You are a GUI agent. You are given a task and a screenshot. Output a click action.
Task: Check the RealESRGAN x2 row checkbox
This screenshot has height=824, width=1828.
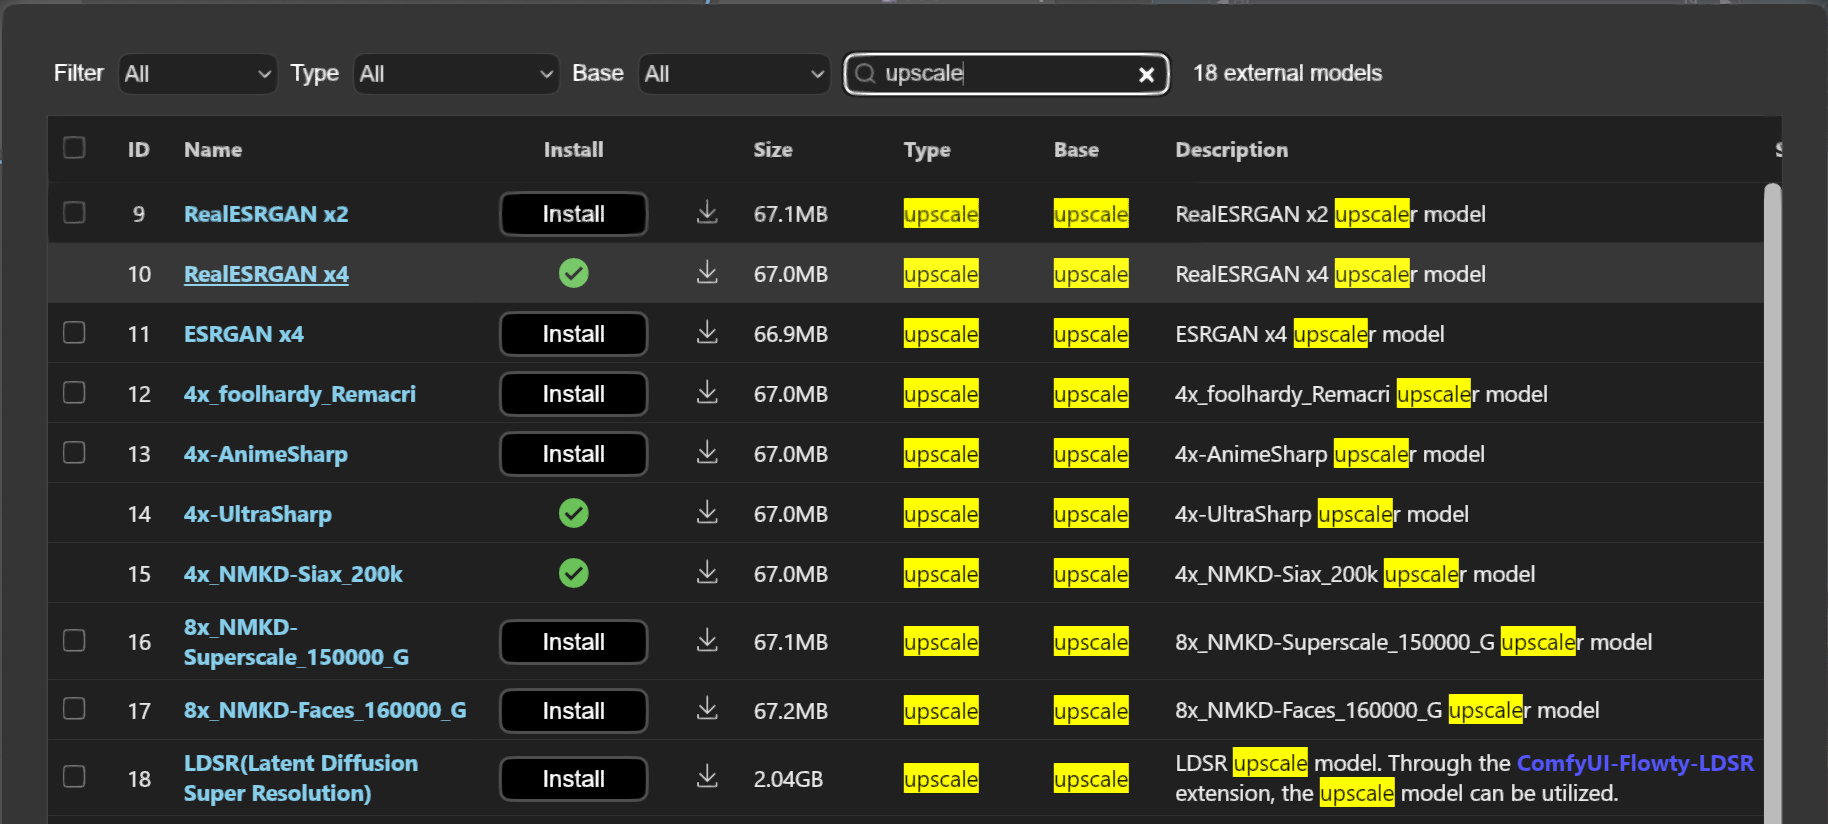(x=74, y=213)
